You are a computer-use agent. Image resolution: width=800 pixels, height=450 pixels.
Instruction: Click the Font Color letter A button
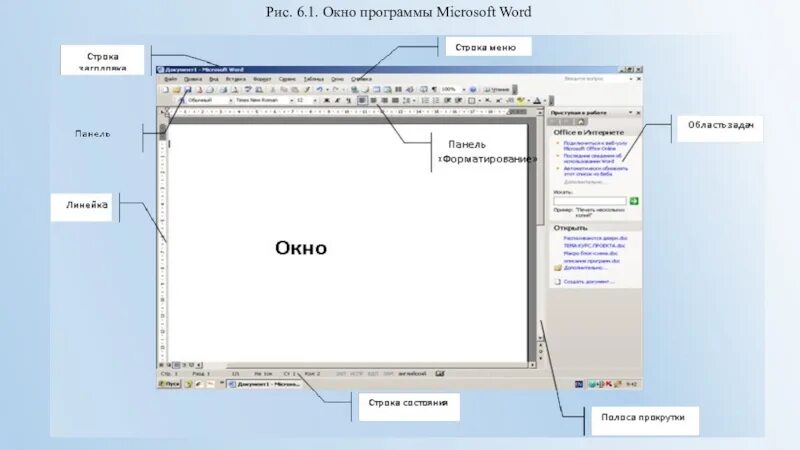537,101
